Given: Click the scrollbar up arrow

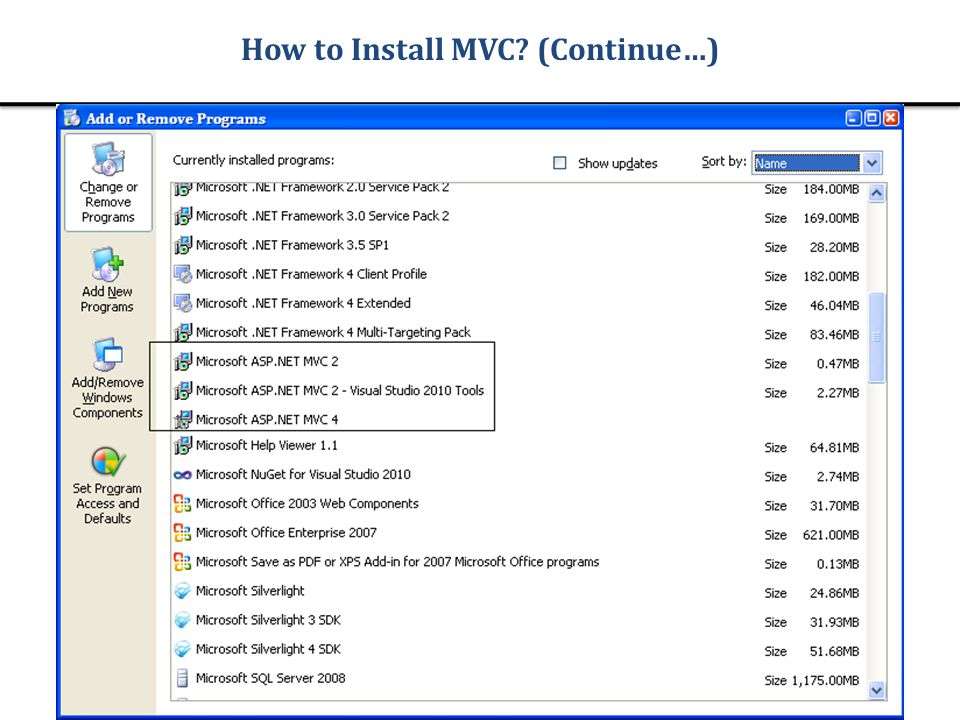Looking at the screenshot, I should [877, 193].
